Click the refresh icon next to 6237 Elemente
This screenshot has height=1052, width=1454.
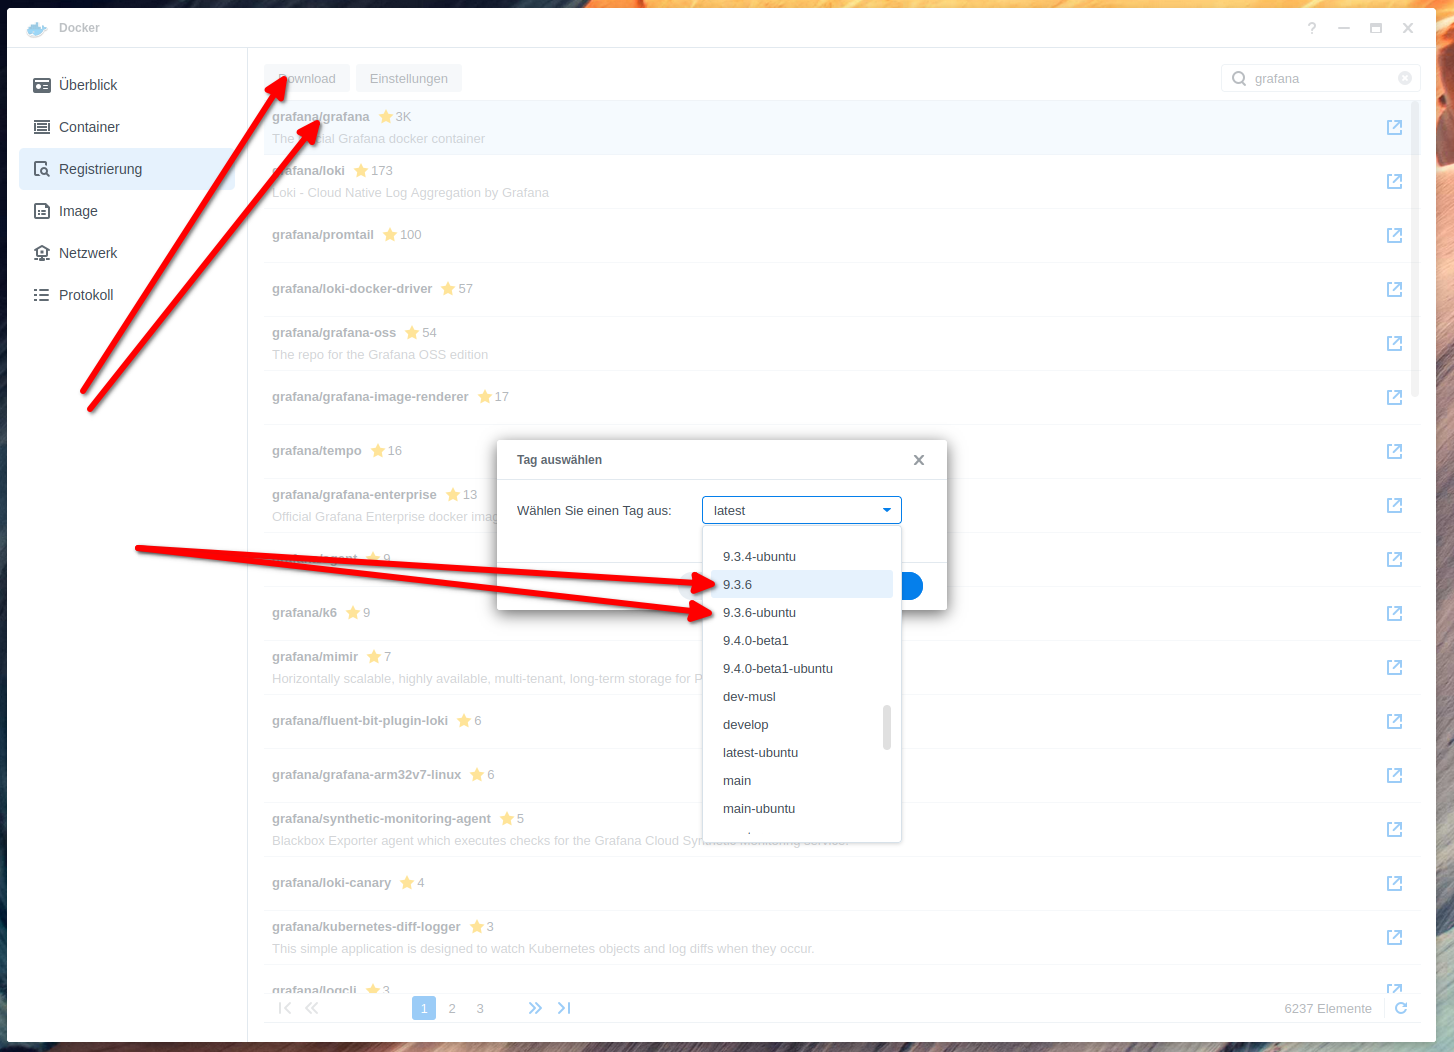[1401, 1008]
